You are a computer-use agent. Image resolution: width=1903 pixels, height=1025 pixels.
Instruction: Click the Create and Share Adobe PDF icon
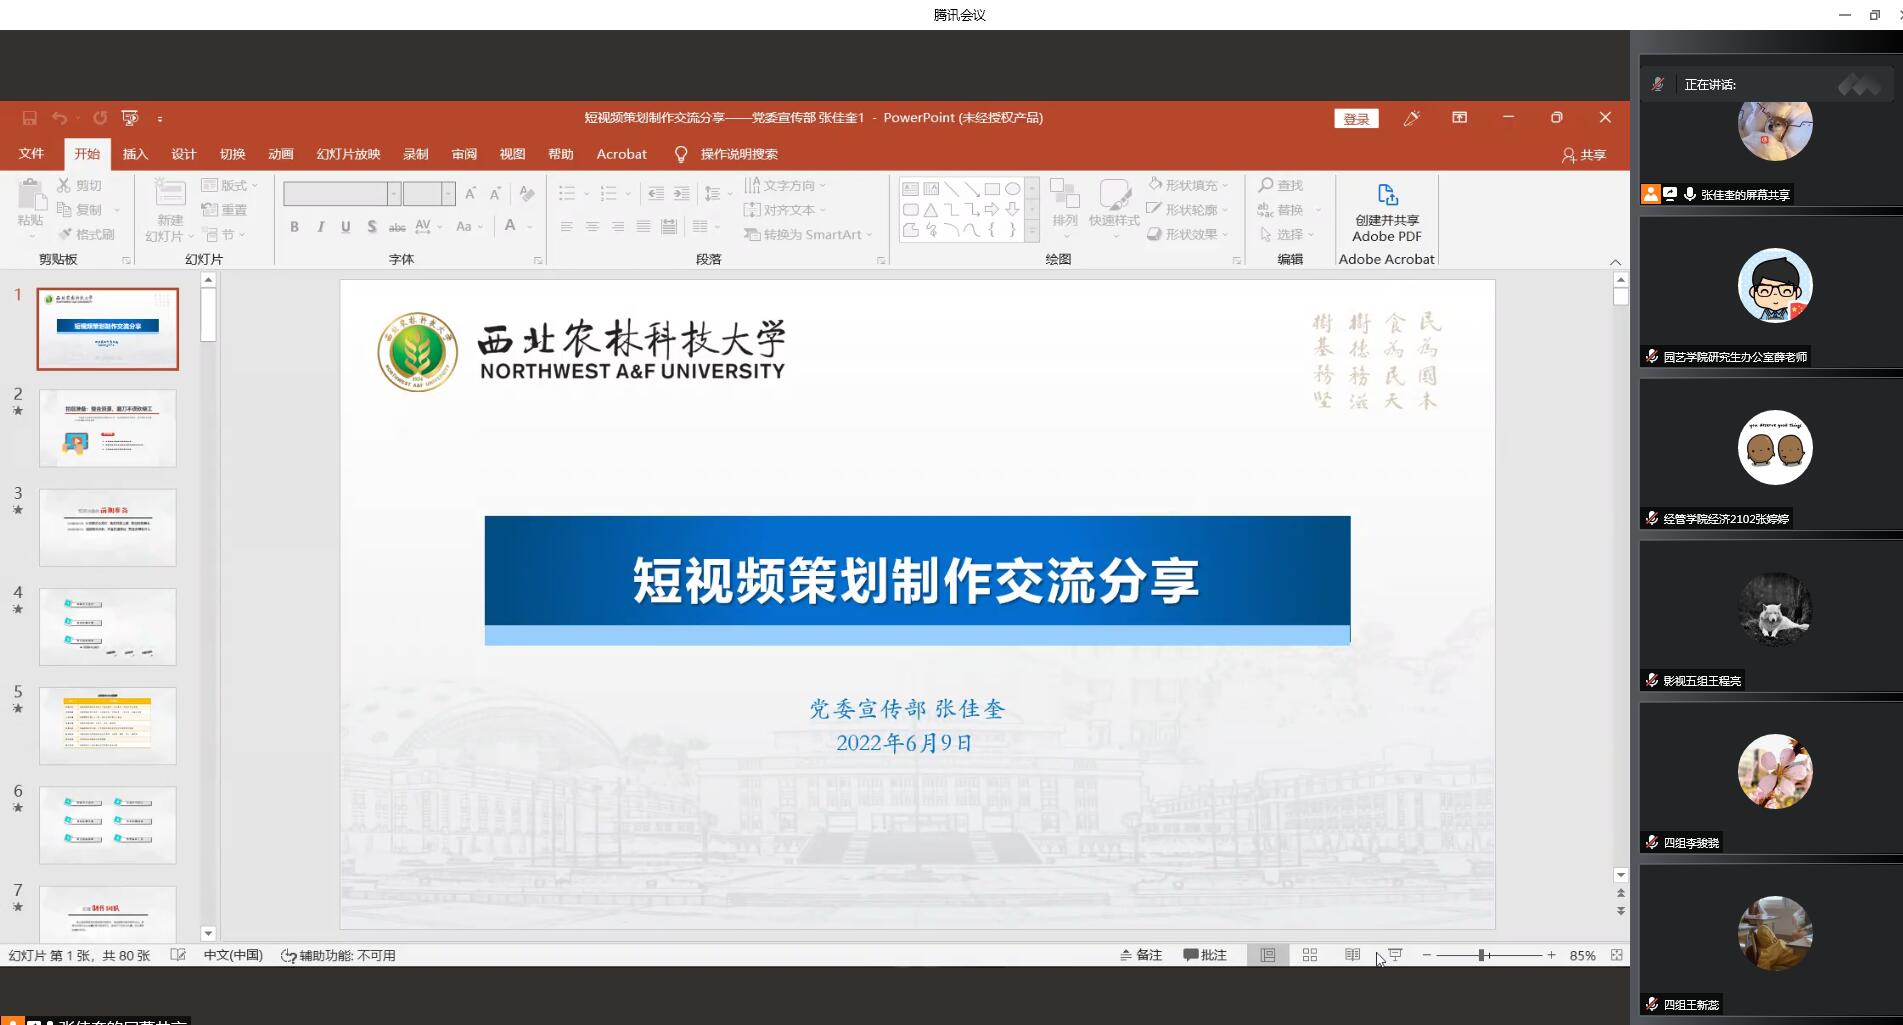click(1386, 196)
